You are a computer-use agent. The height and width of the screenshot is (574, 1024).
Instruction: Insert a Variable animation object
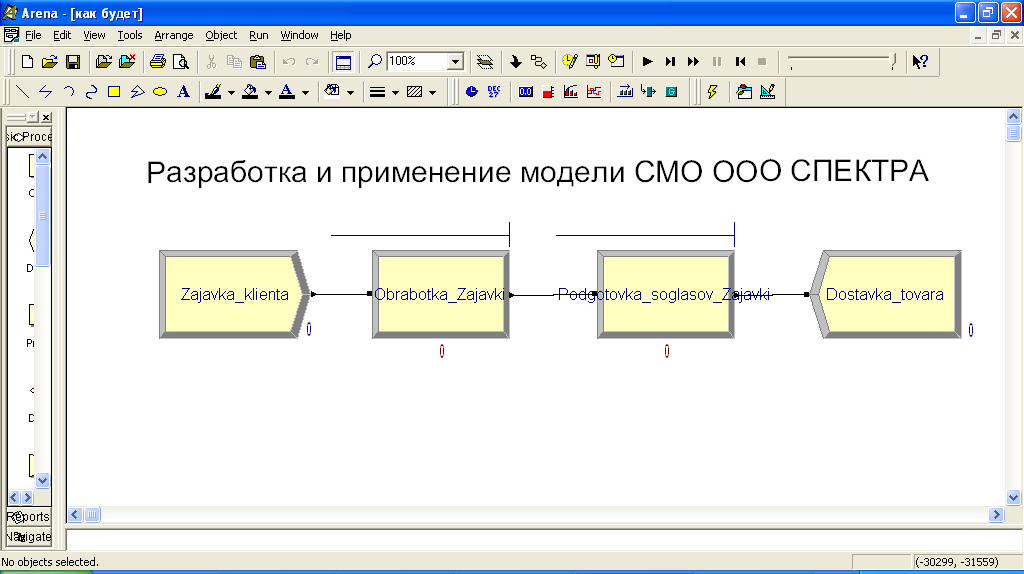pos(526,92)
